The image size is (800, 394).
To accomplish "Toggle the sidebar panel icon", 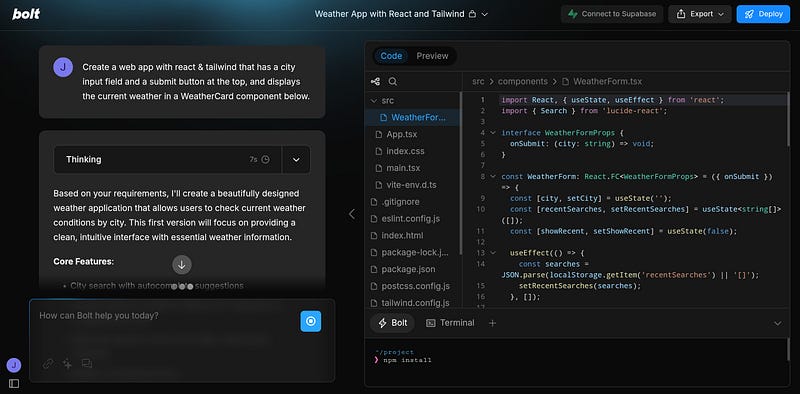I will pos(14,383).
